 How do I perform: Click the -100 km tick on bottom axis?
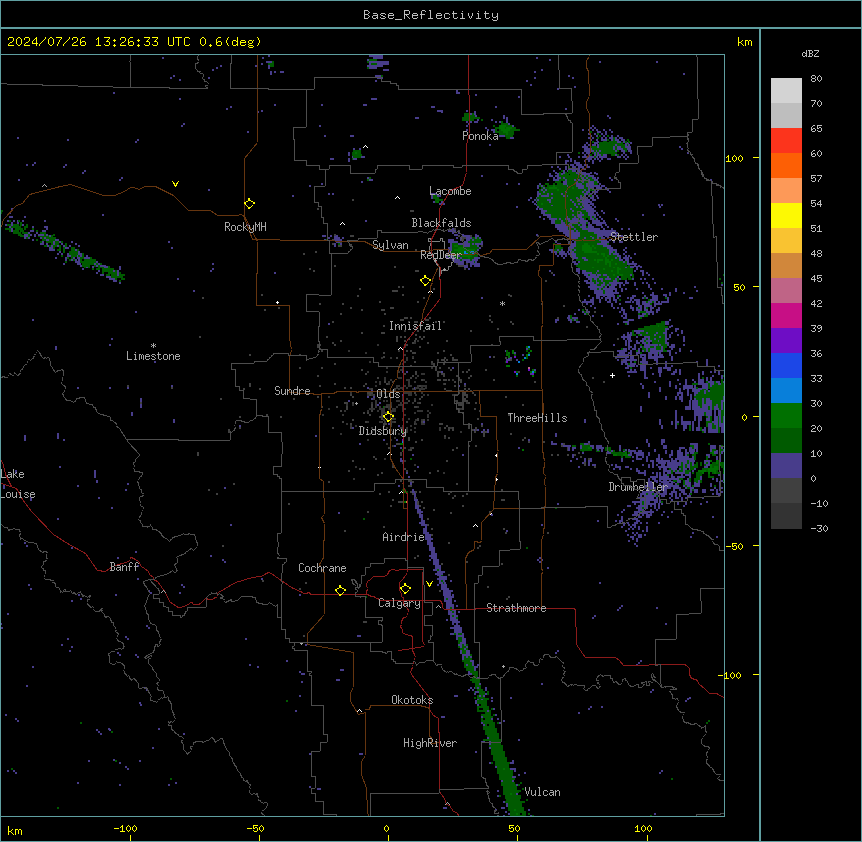pos(125,829)
